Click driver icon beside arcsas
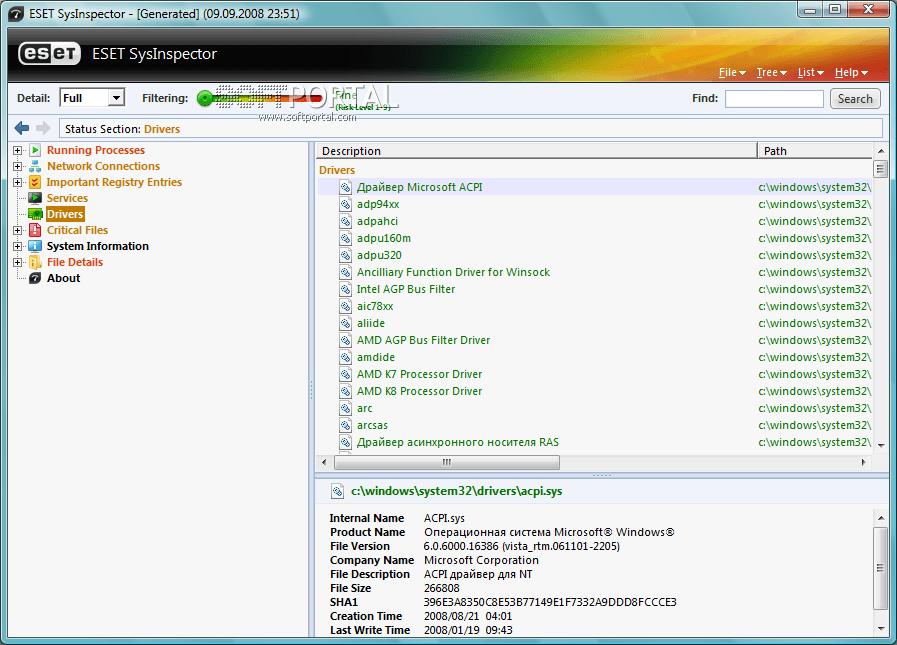This screenshot has height=645, width=897. [346, 425]
